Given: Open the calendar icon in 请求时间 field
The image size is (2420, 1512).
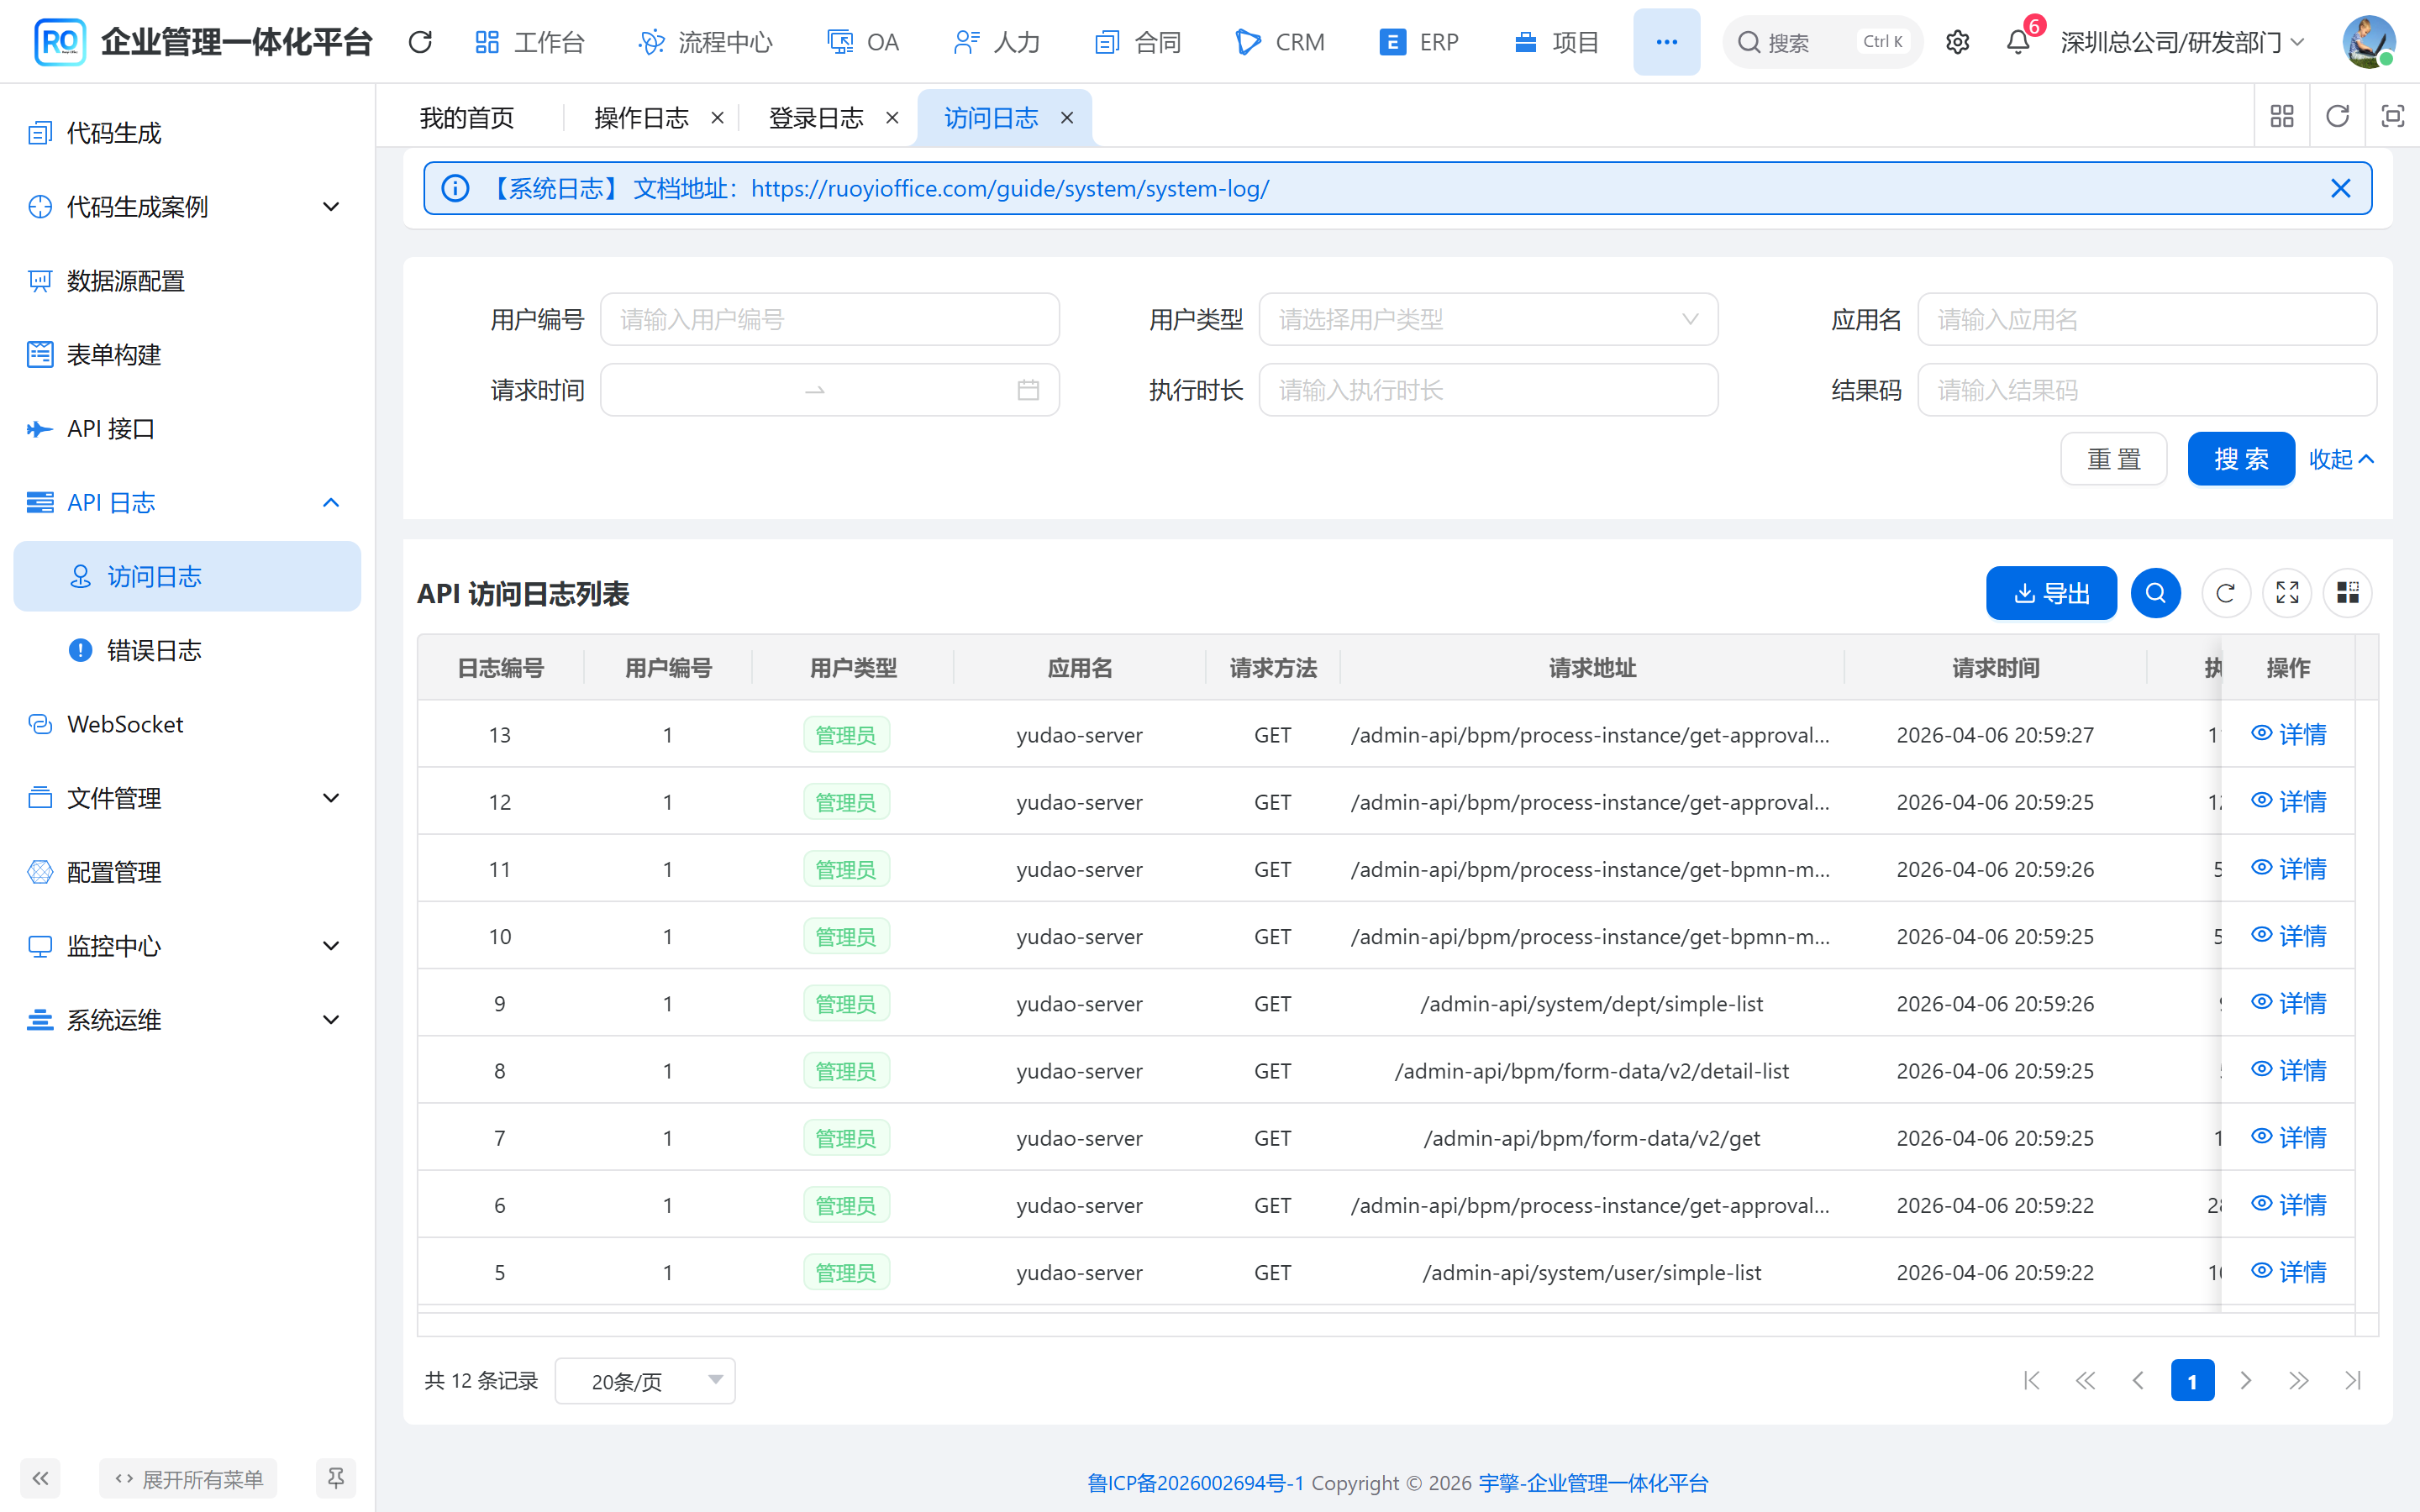Looking at the screenshot, I should point(1028,390).
